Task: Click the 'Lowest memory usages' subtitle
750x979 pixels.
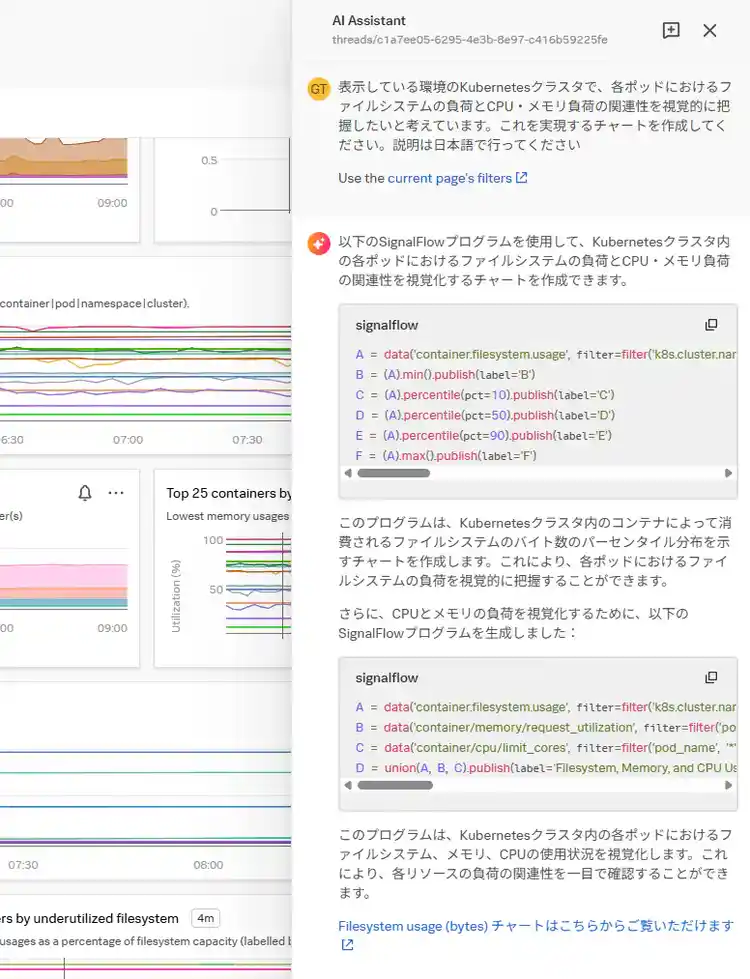Action: click(x=227, y=516)
